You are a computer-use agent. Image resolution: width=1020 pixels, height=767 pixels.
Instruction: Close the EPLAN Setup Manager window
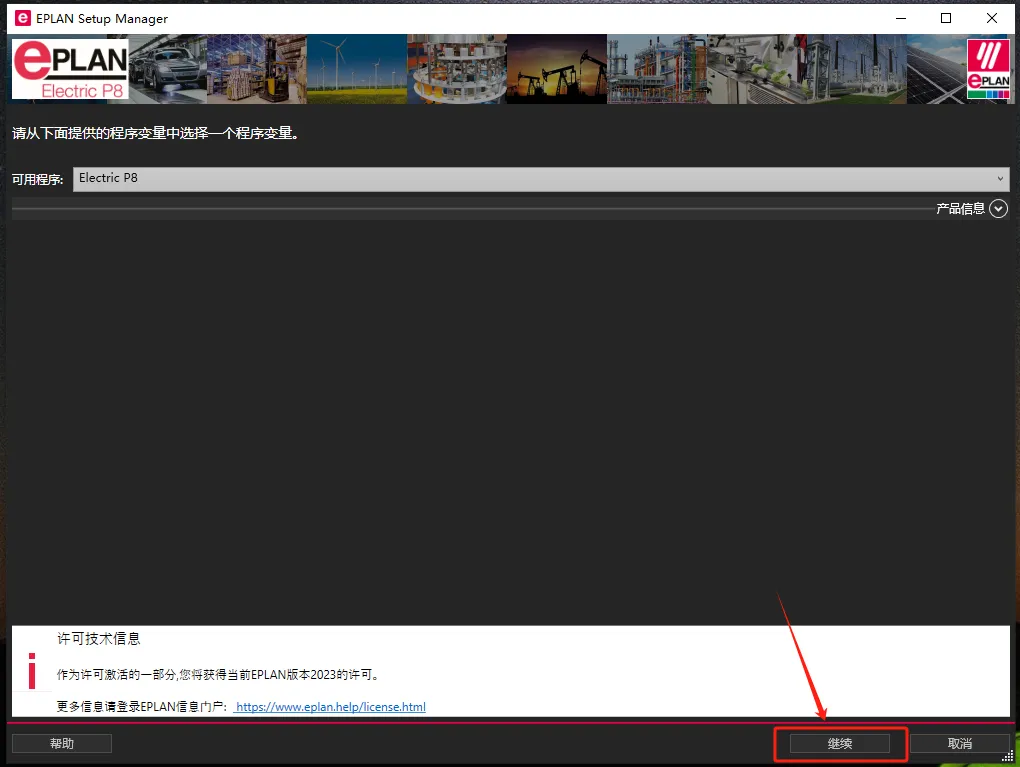(x=991, y=18)
